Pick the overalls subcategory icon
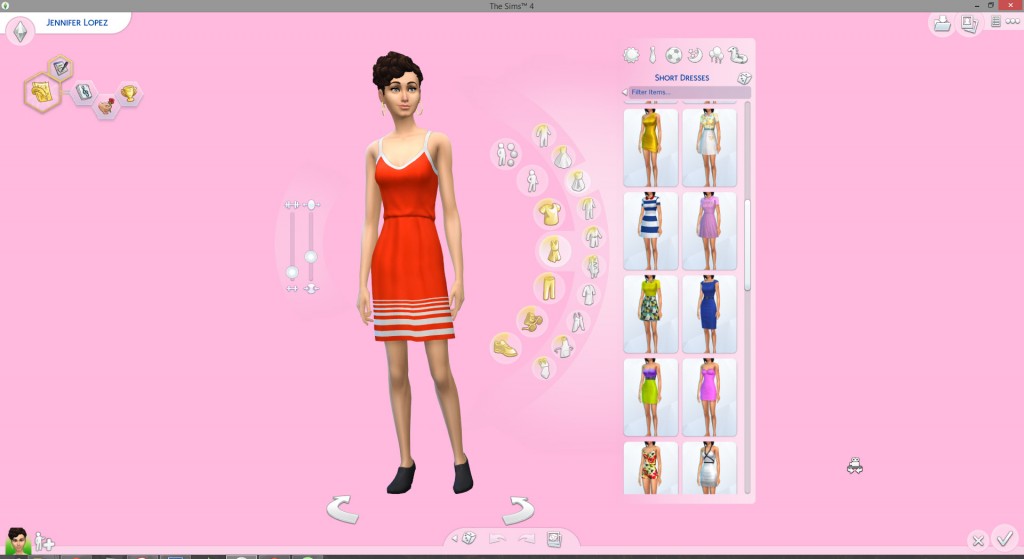Viewport: 1024px width, 559px height. tap(578, 322)
